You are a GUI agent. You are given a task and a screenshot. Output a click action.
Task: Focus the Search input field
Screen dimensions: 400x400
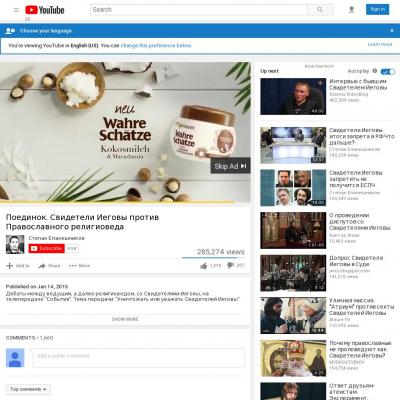point(199,10)
